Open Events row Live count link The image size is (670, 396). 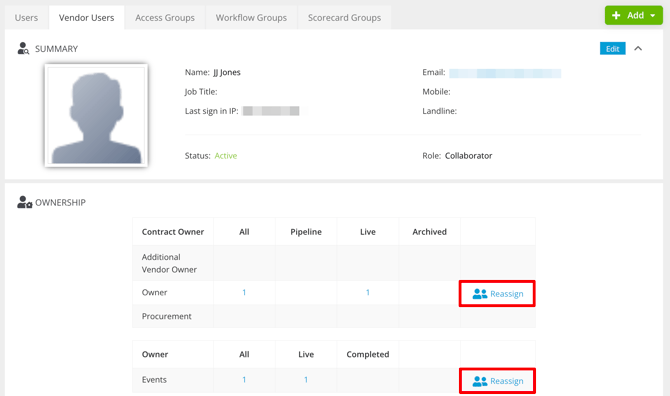[x=306, y=380]
